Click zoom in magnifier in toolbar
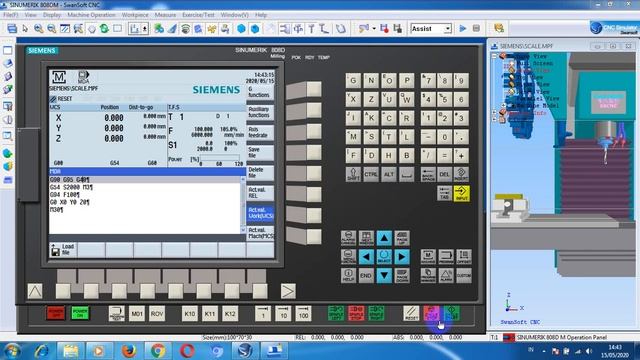640x360 pixels. (x=38, y=29)
